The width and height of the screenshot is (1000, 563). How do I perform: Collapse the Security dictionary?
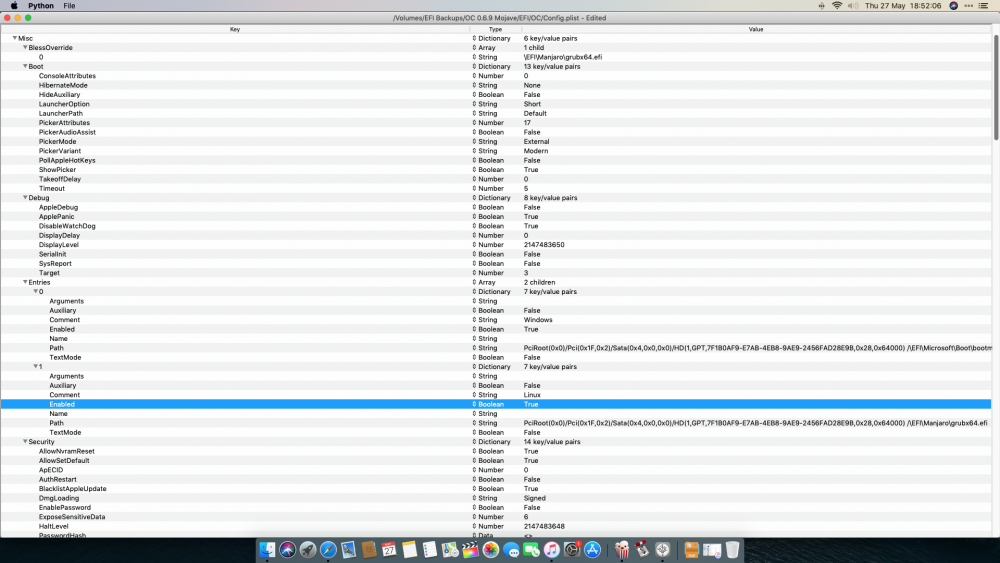tap(25, 441)
